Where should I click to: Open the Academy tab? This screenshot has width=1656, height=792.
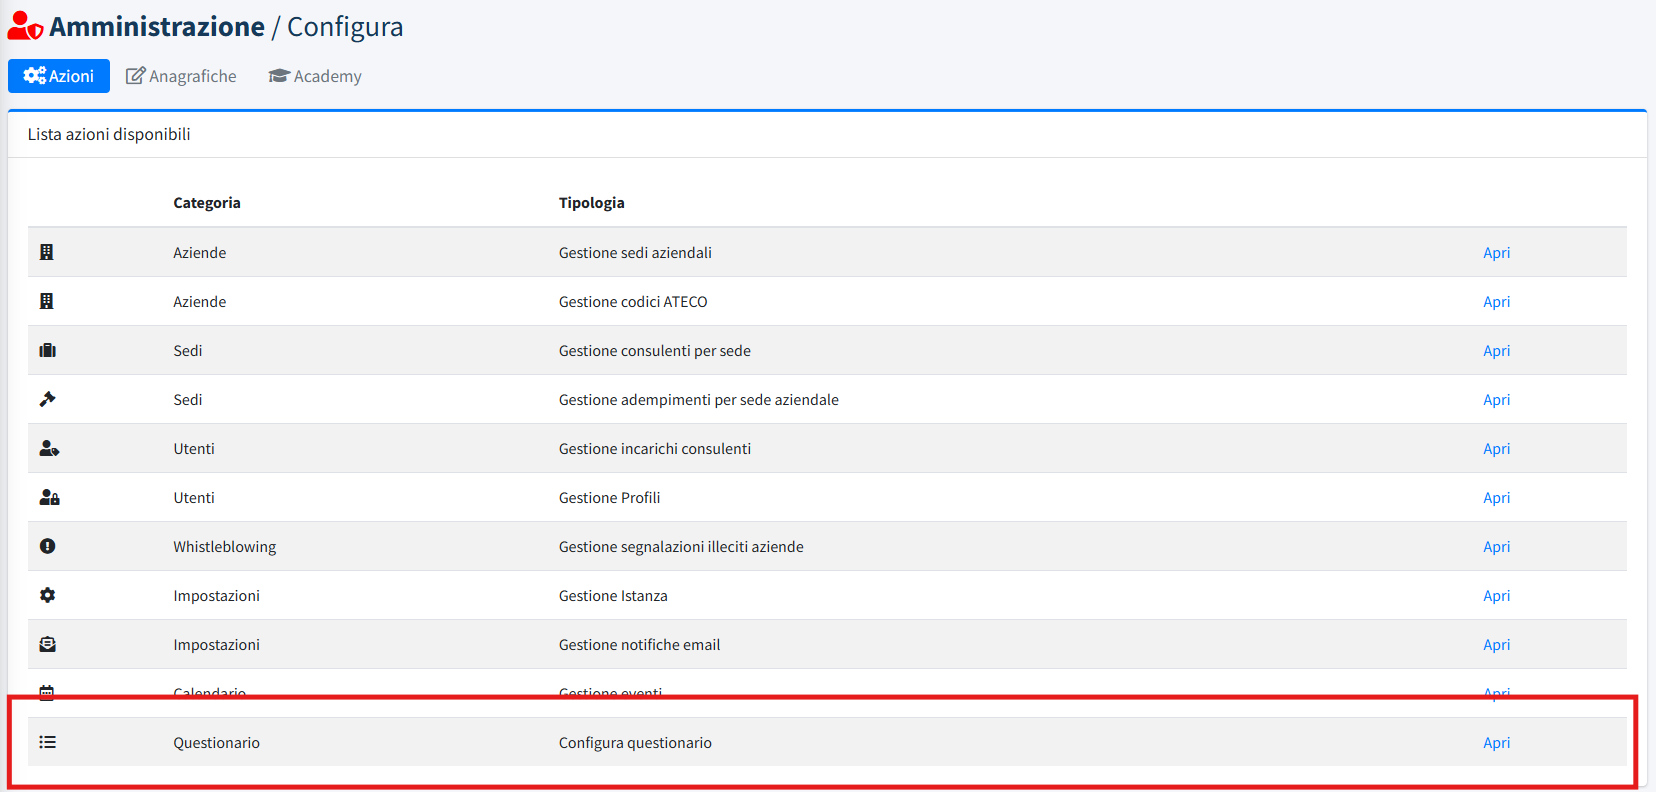315,76
